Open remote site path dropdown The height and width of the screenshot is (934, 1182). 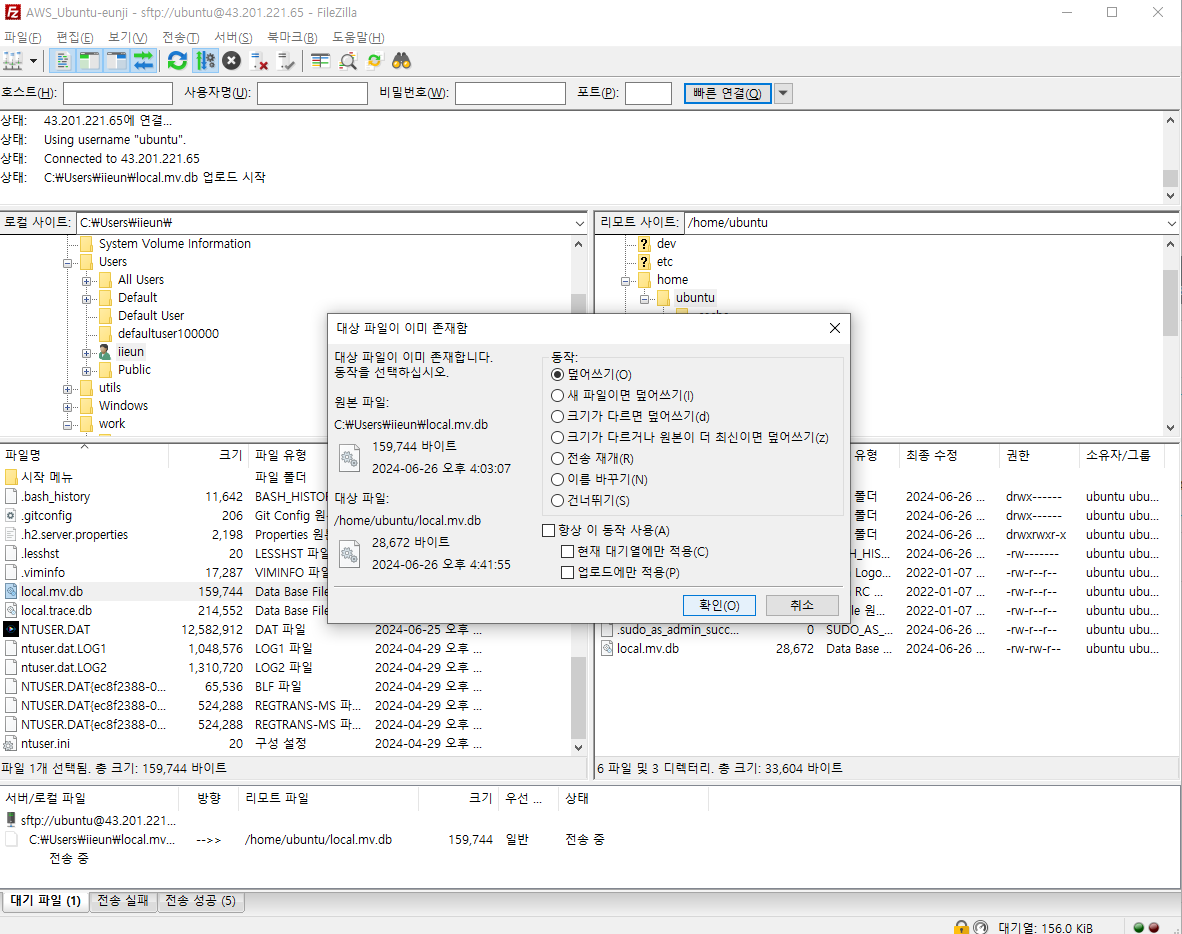click(1171, 223)
